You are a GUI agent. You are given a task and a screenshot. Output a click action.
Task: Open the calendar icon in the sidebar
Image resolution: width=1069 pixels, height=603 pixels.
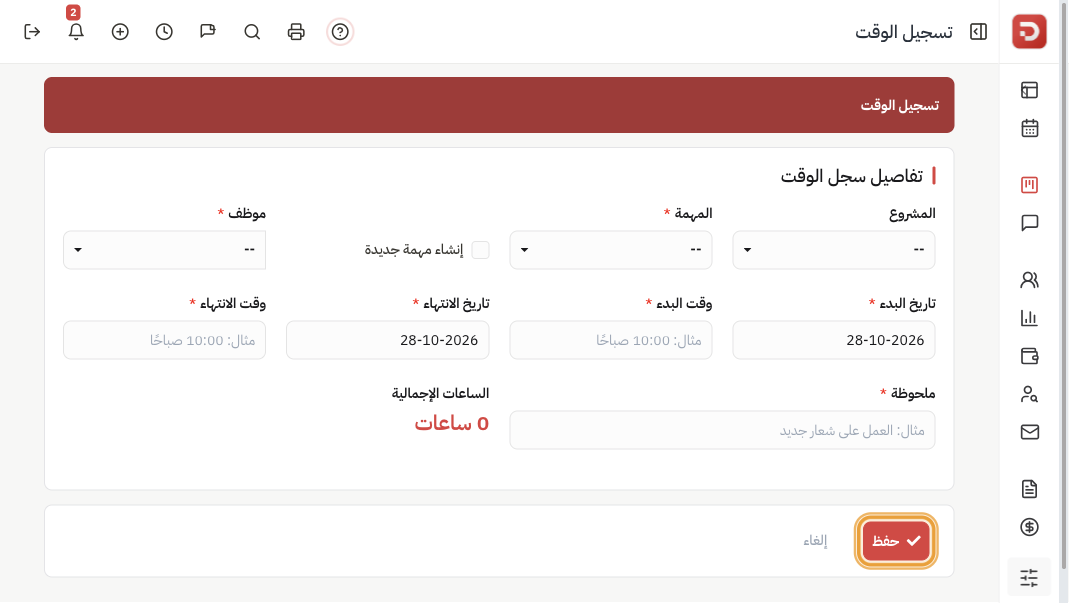1029,128
